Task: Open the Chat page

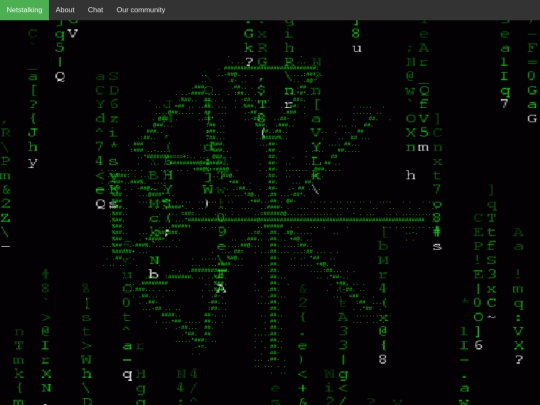Action: point(95,10)
